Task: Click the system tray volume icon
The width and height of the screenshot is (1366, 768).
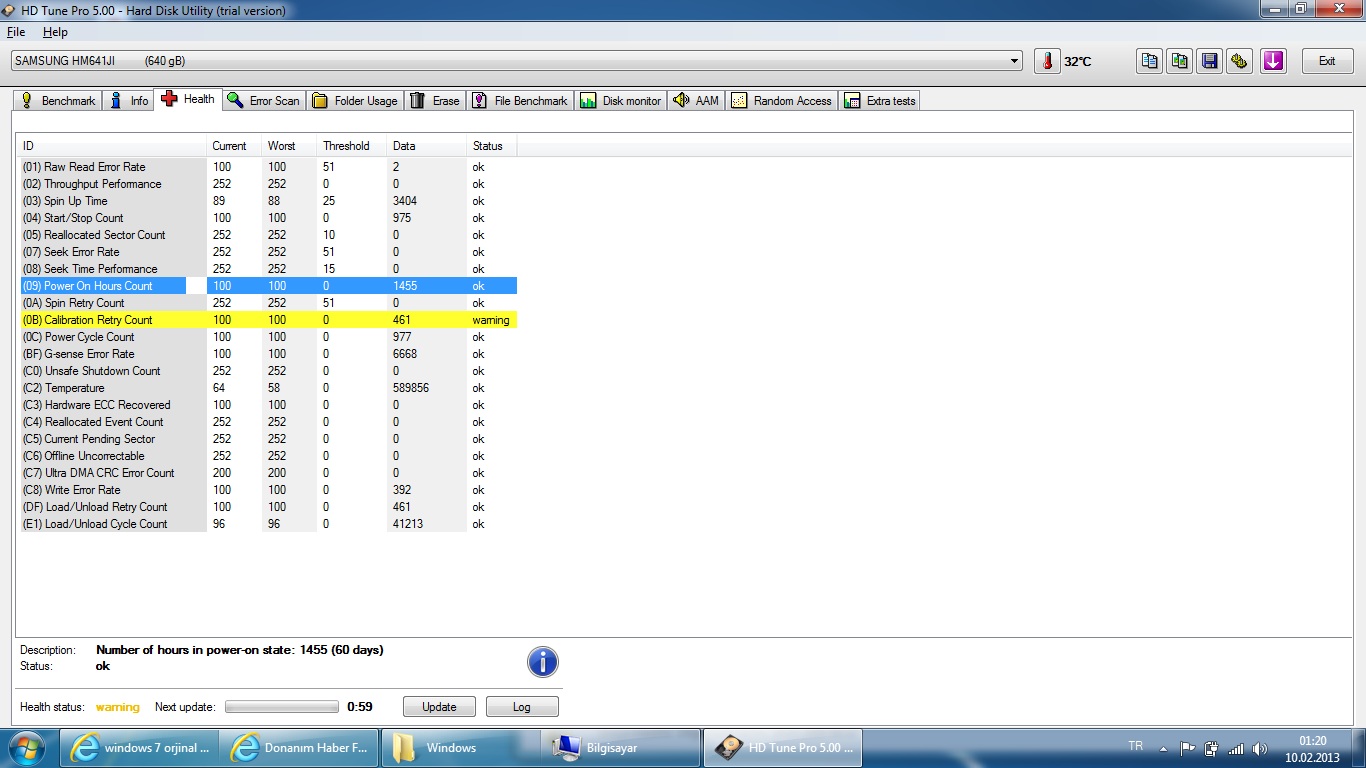Action: click(x=1260, y=748)
